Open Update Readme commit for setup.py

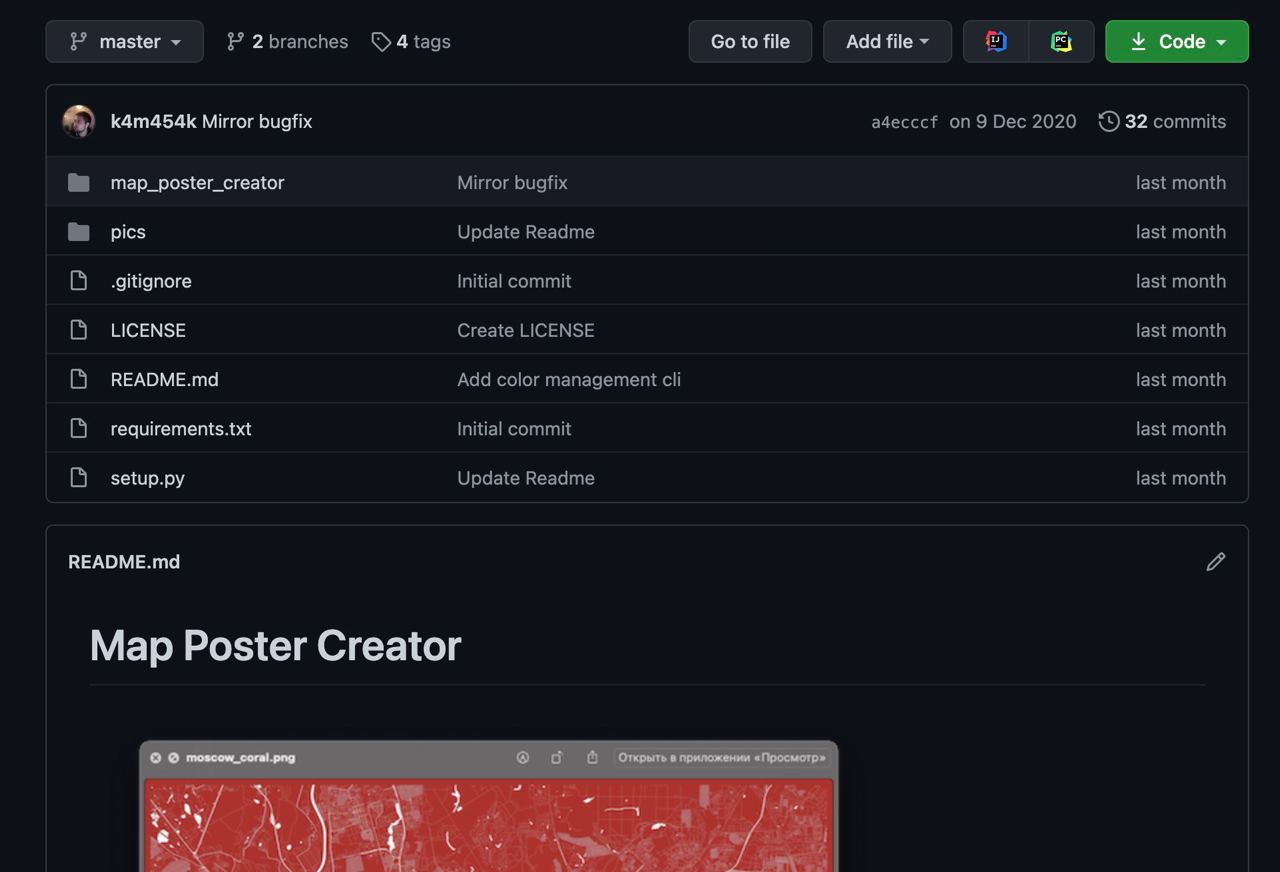pos(526,478)
